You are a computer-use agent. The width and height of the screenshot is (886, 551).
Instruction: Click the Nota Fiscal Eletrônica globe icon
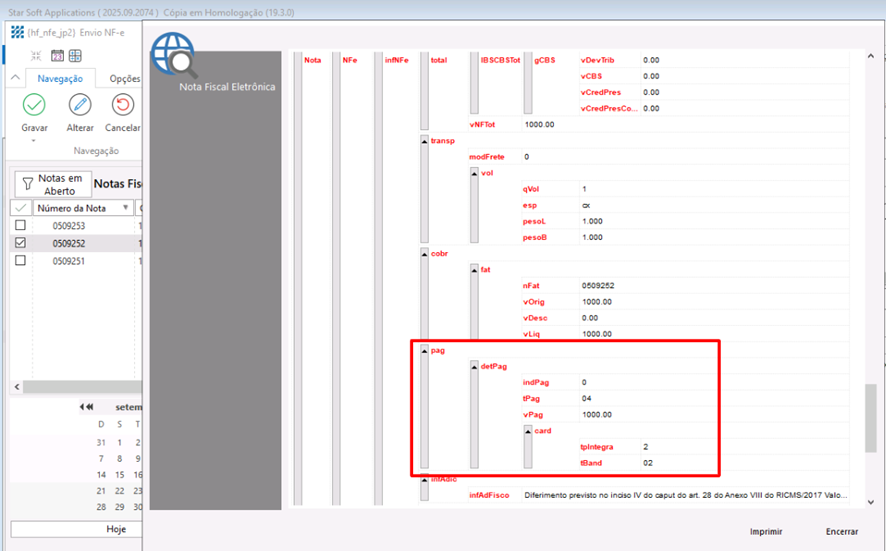(x=173, y=56)
